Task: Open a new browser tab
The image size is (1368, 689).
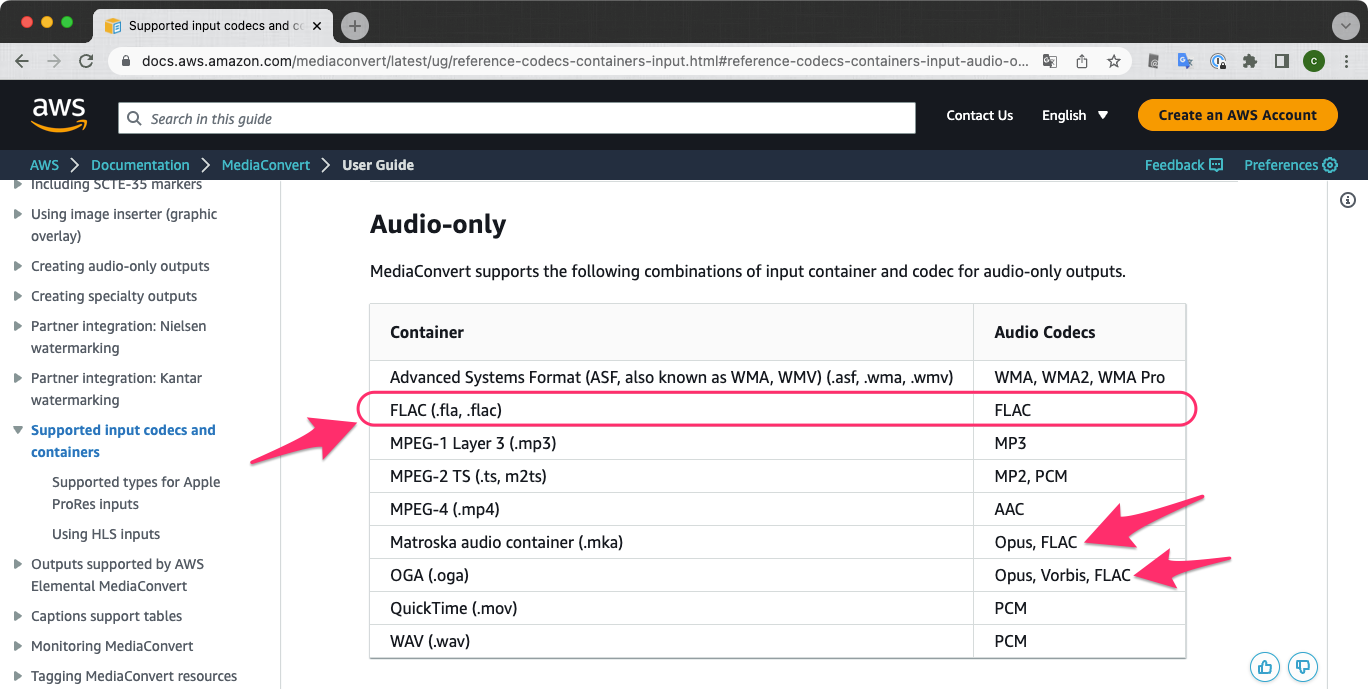Action: tap(355, 25)
